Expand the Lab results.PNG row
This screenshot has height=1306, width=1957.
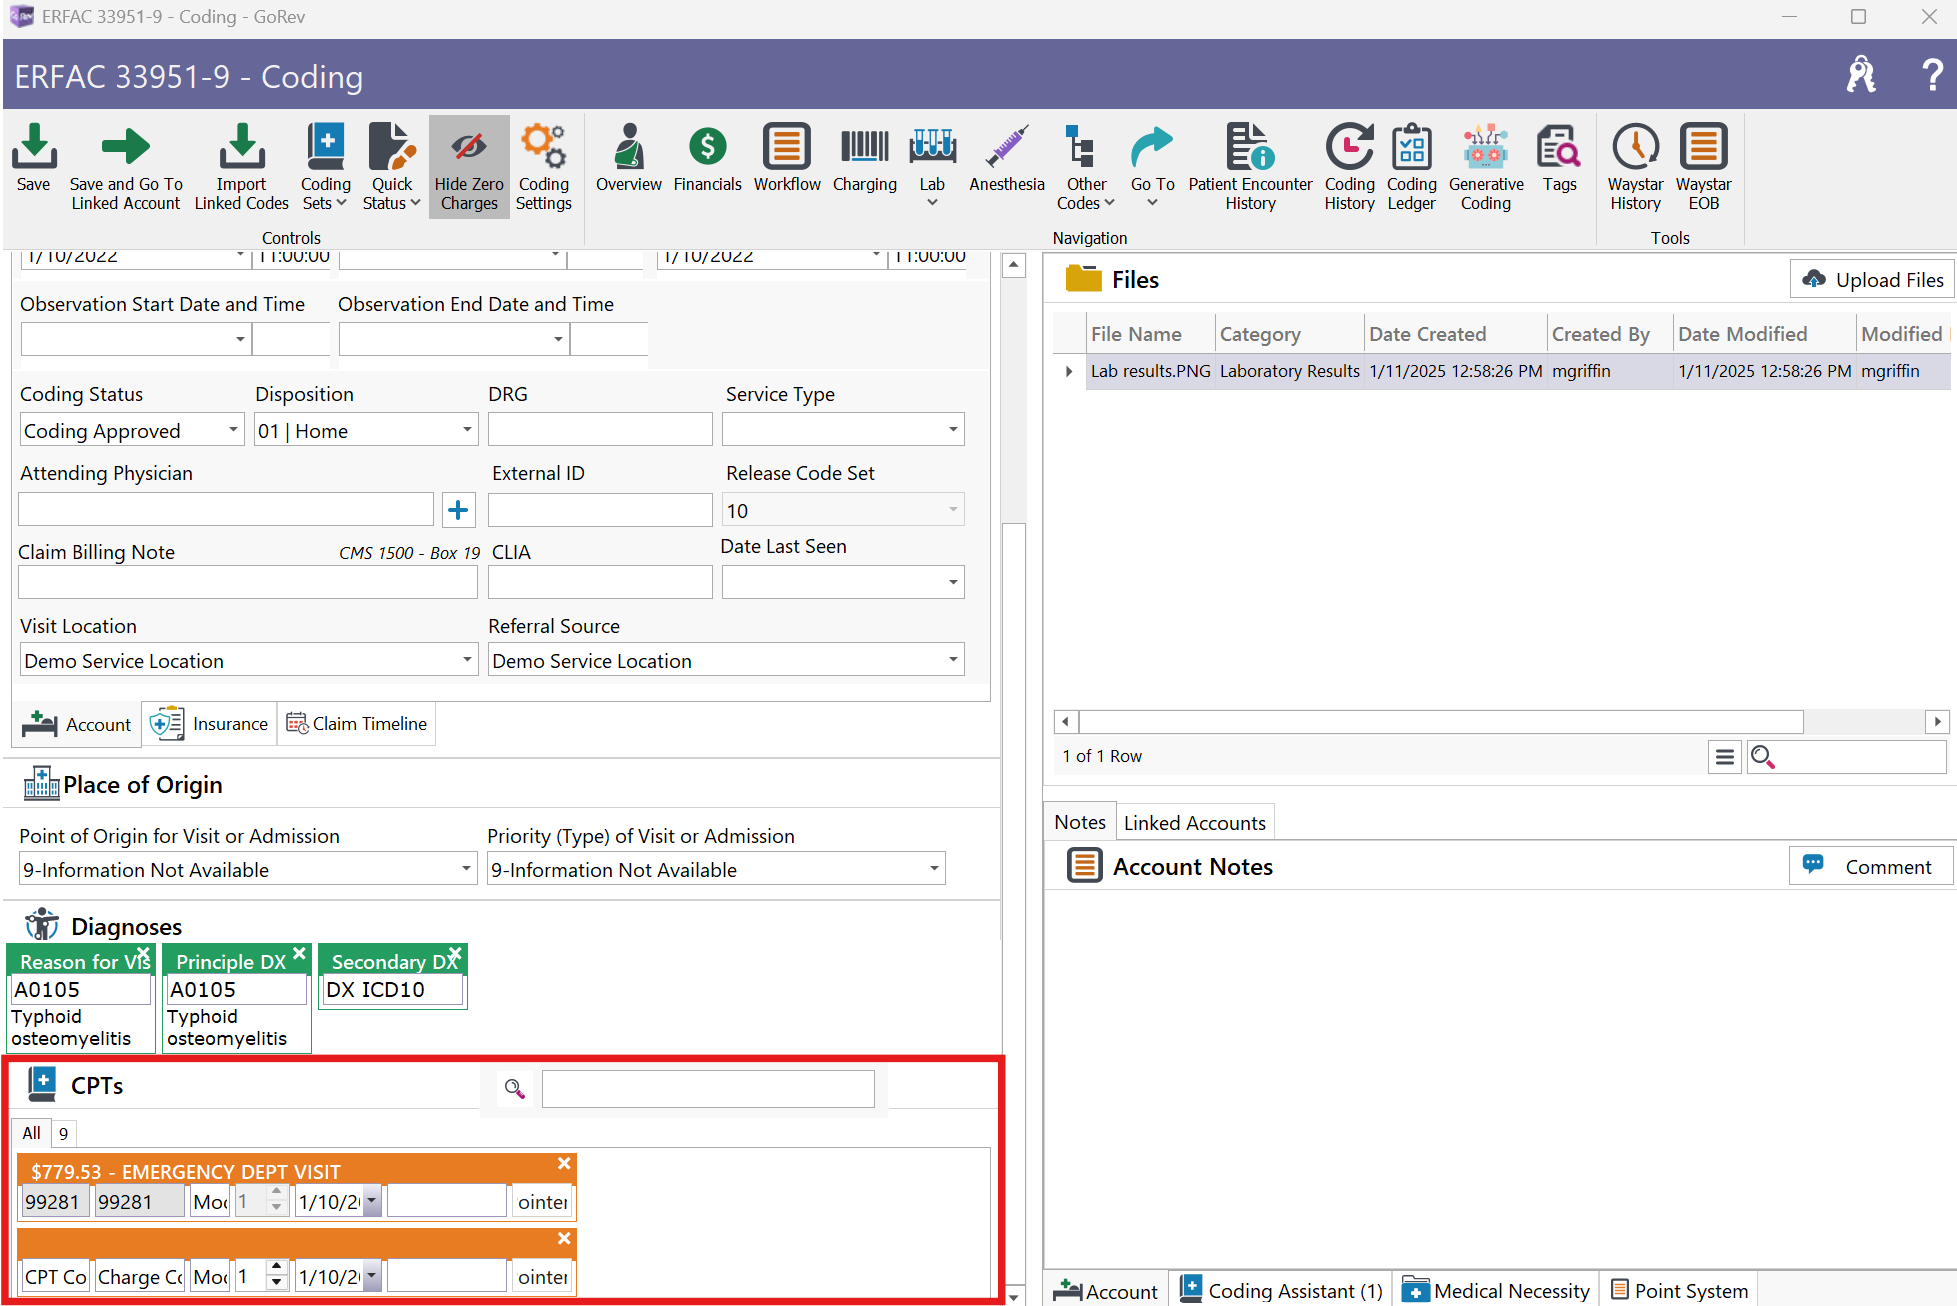(x=1069, y=371)
